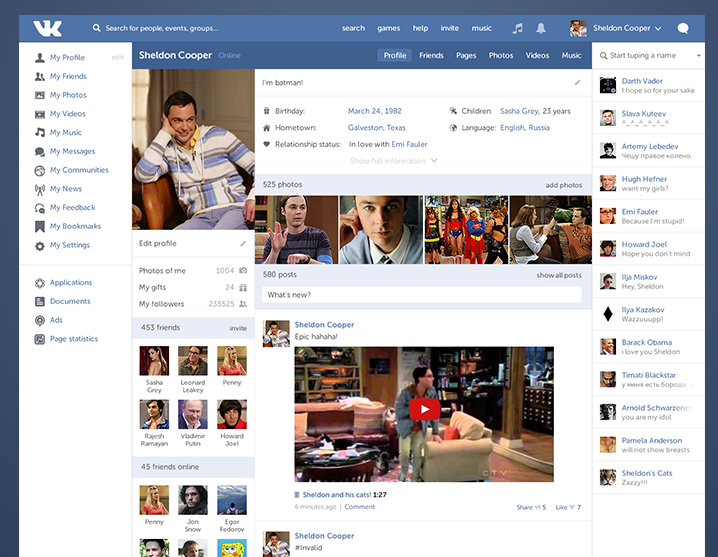718x557 pixels.
Task: Share the Sheldon and his cats post
Action: tap(531, 507)
